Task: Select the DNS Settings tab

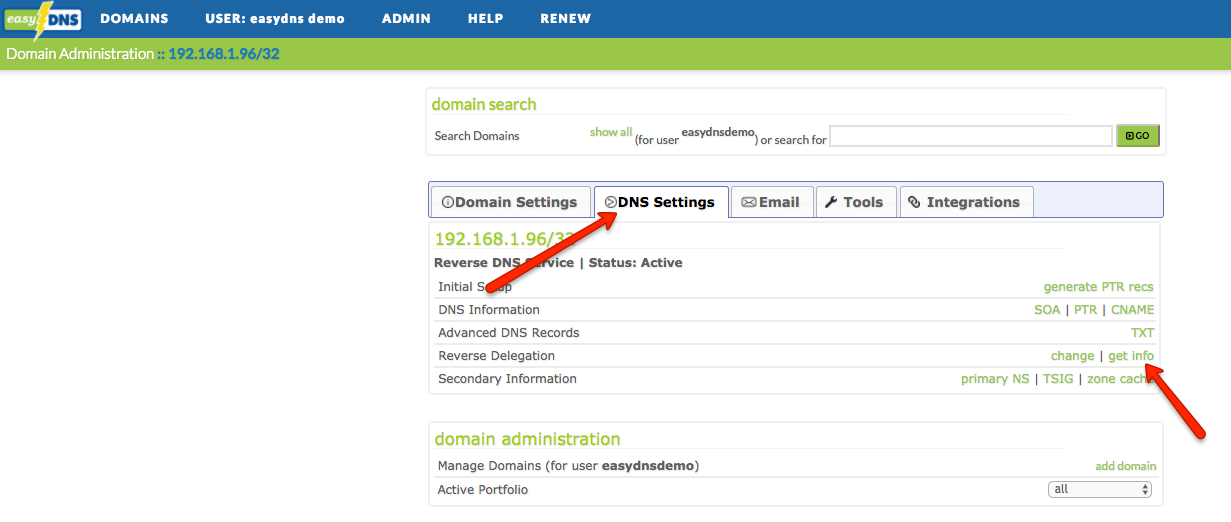Action: tap(660, 202)
